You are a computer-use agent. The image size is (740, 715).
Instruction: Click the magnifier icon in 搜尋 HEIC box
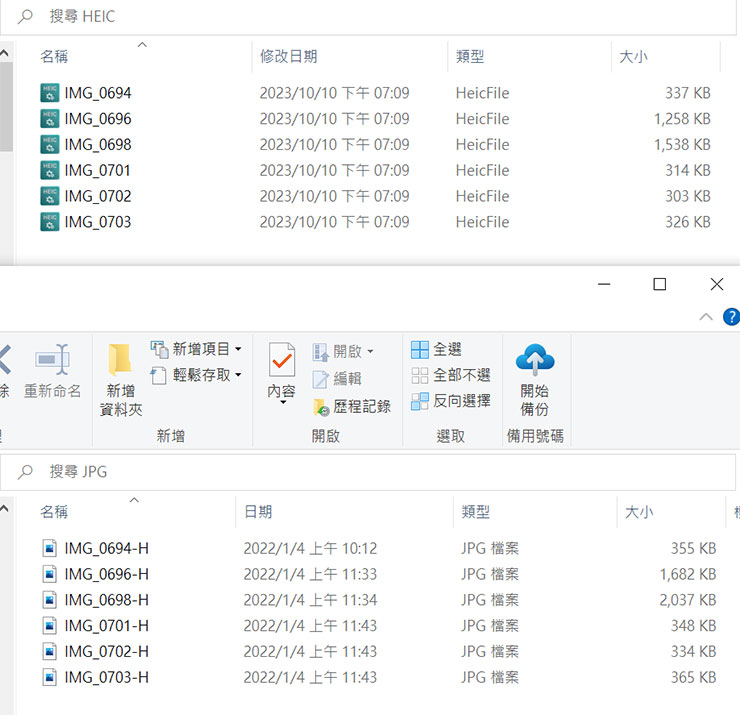(25, 17)
